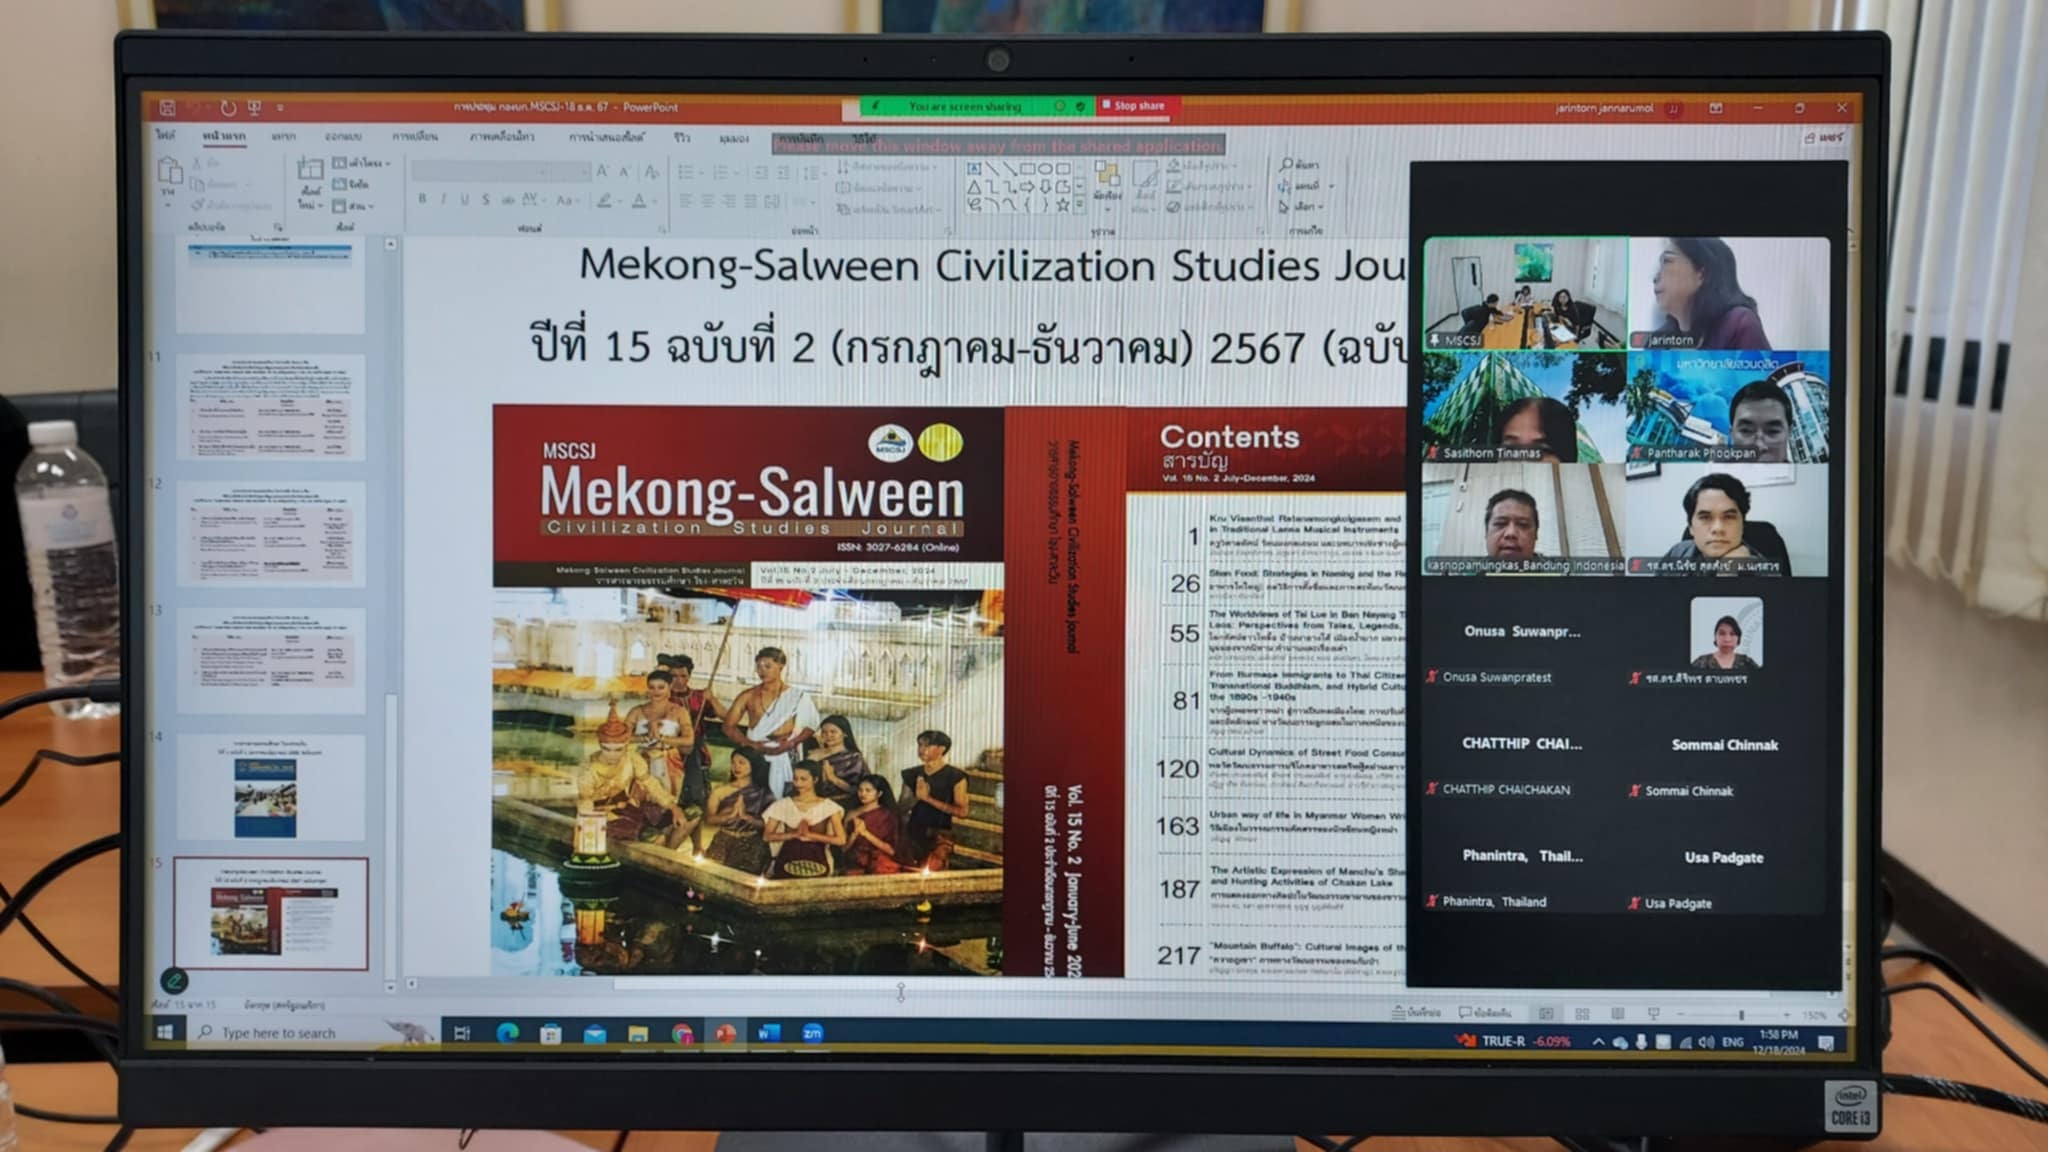Select slide 14 thumbnail with blue cover
The height and width of the screenshot is (1152, 2048).
[x=270, y=786]
